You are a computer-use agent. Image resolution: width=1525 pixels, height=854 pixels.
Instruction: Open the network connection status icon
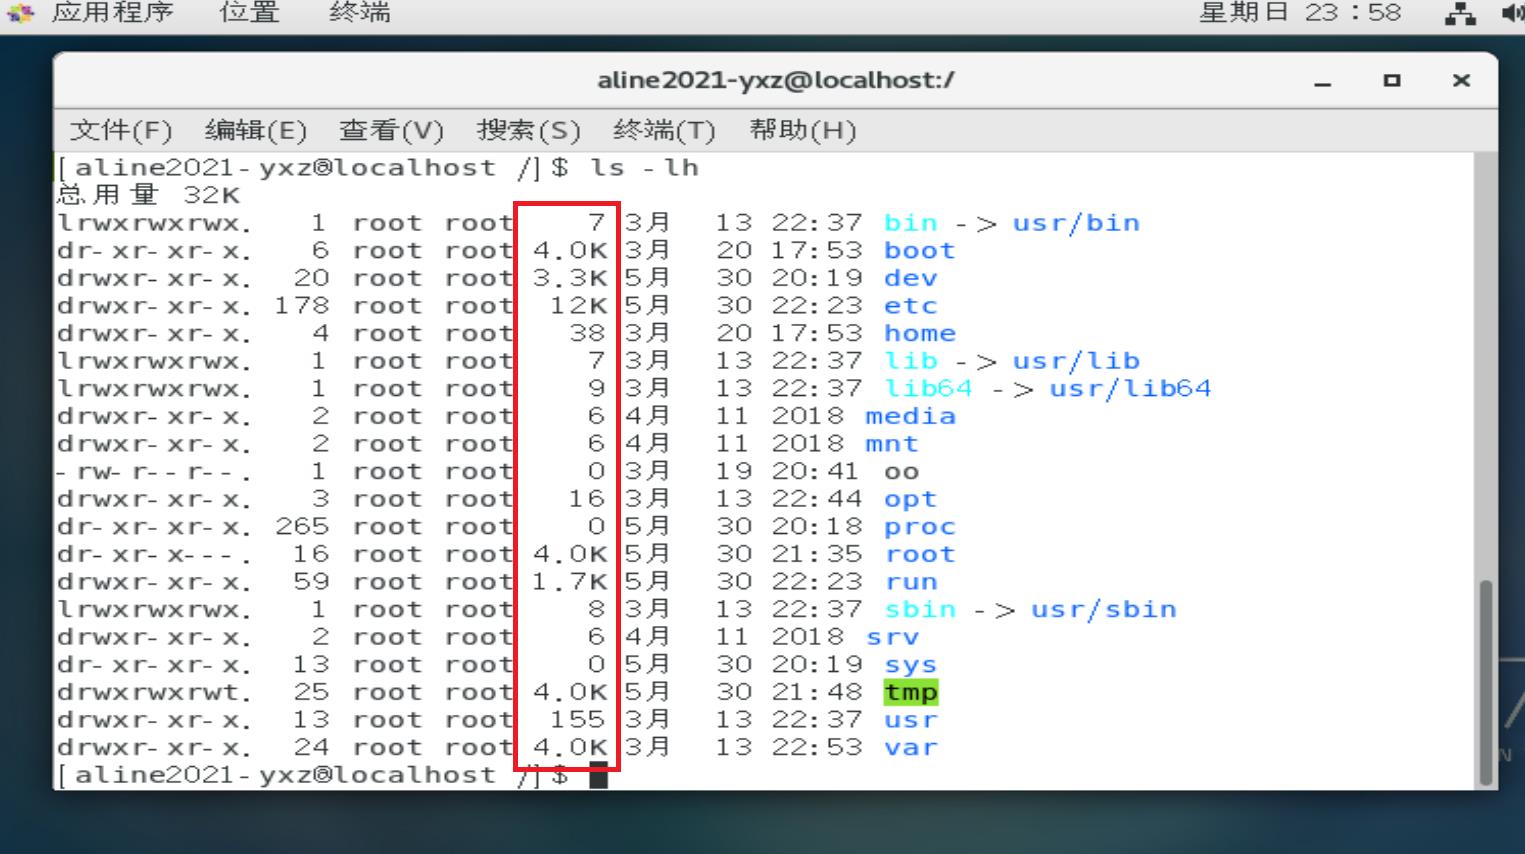click(1460, 14)
